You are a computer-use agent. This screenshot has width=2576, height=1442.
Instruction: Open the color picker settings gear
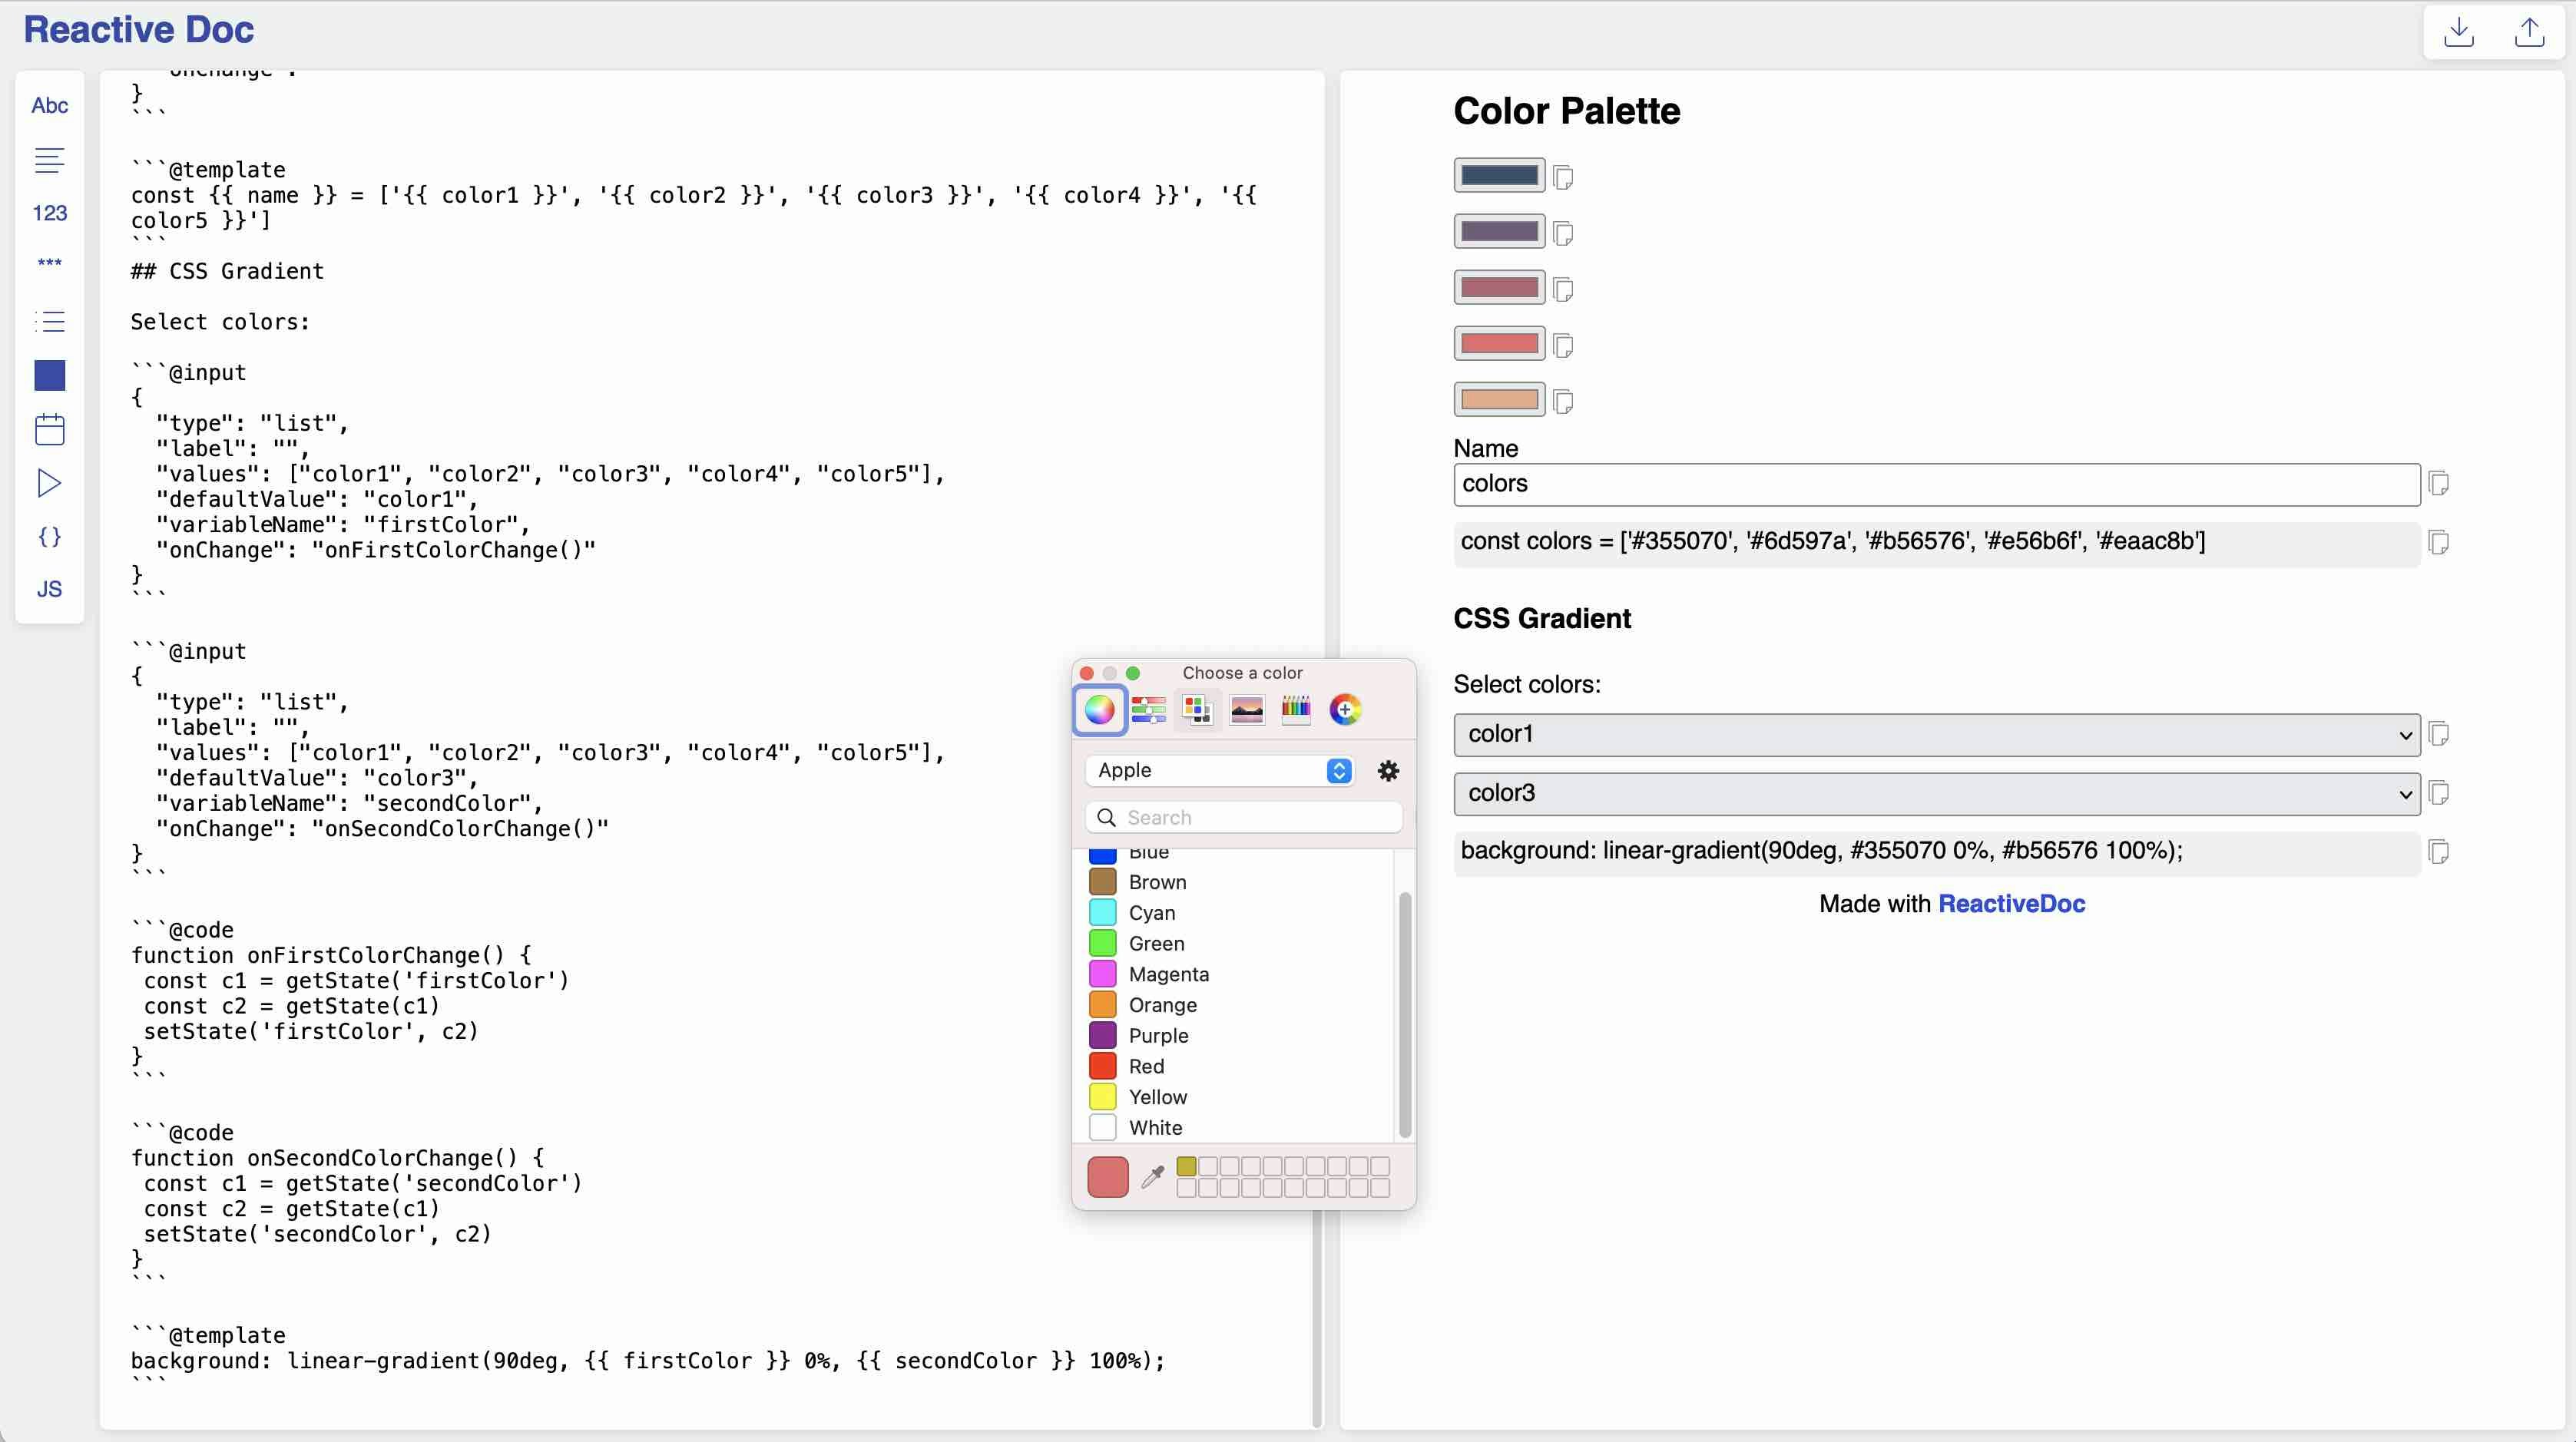pyautogui.click(x=1388, y=770)
